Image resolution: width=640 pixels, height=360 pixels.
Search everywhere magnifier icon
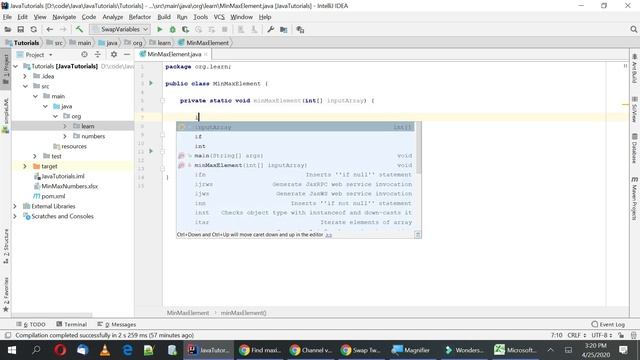pyautogui.click(x=633, y=29)
